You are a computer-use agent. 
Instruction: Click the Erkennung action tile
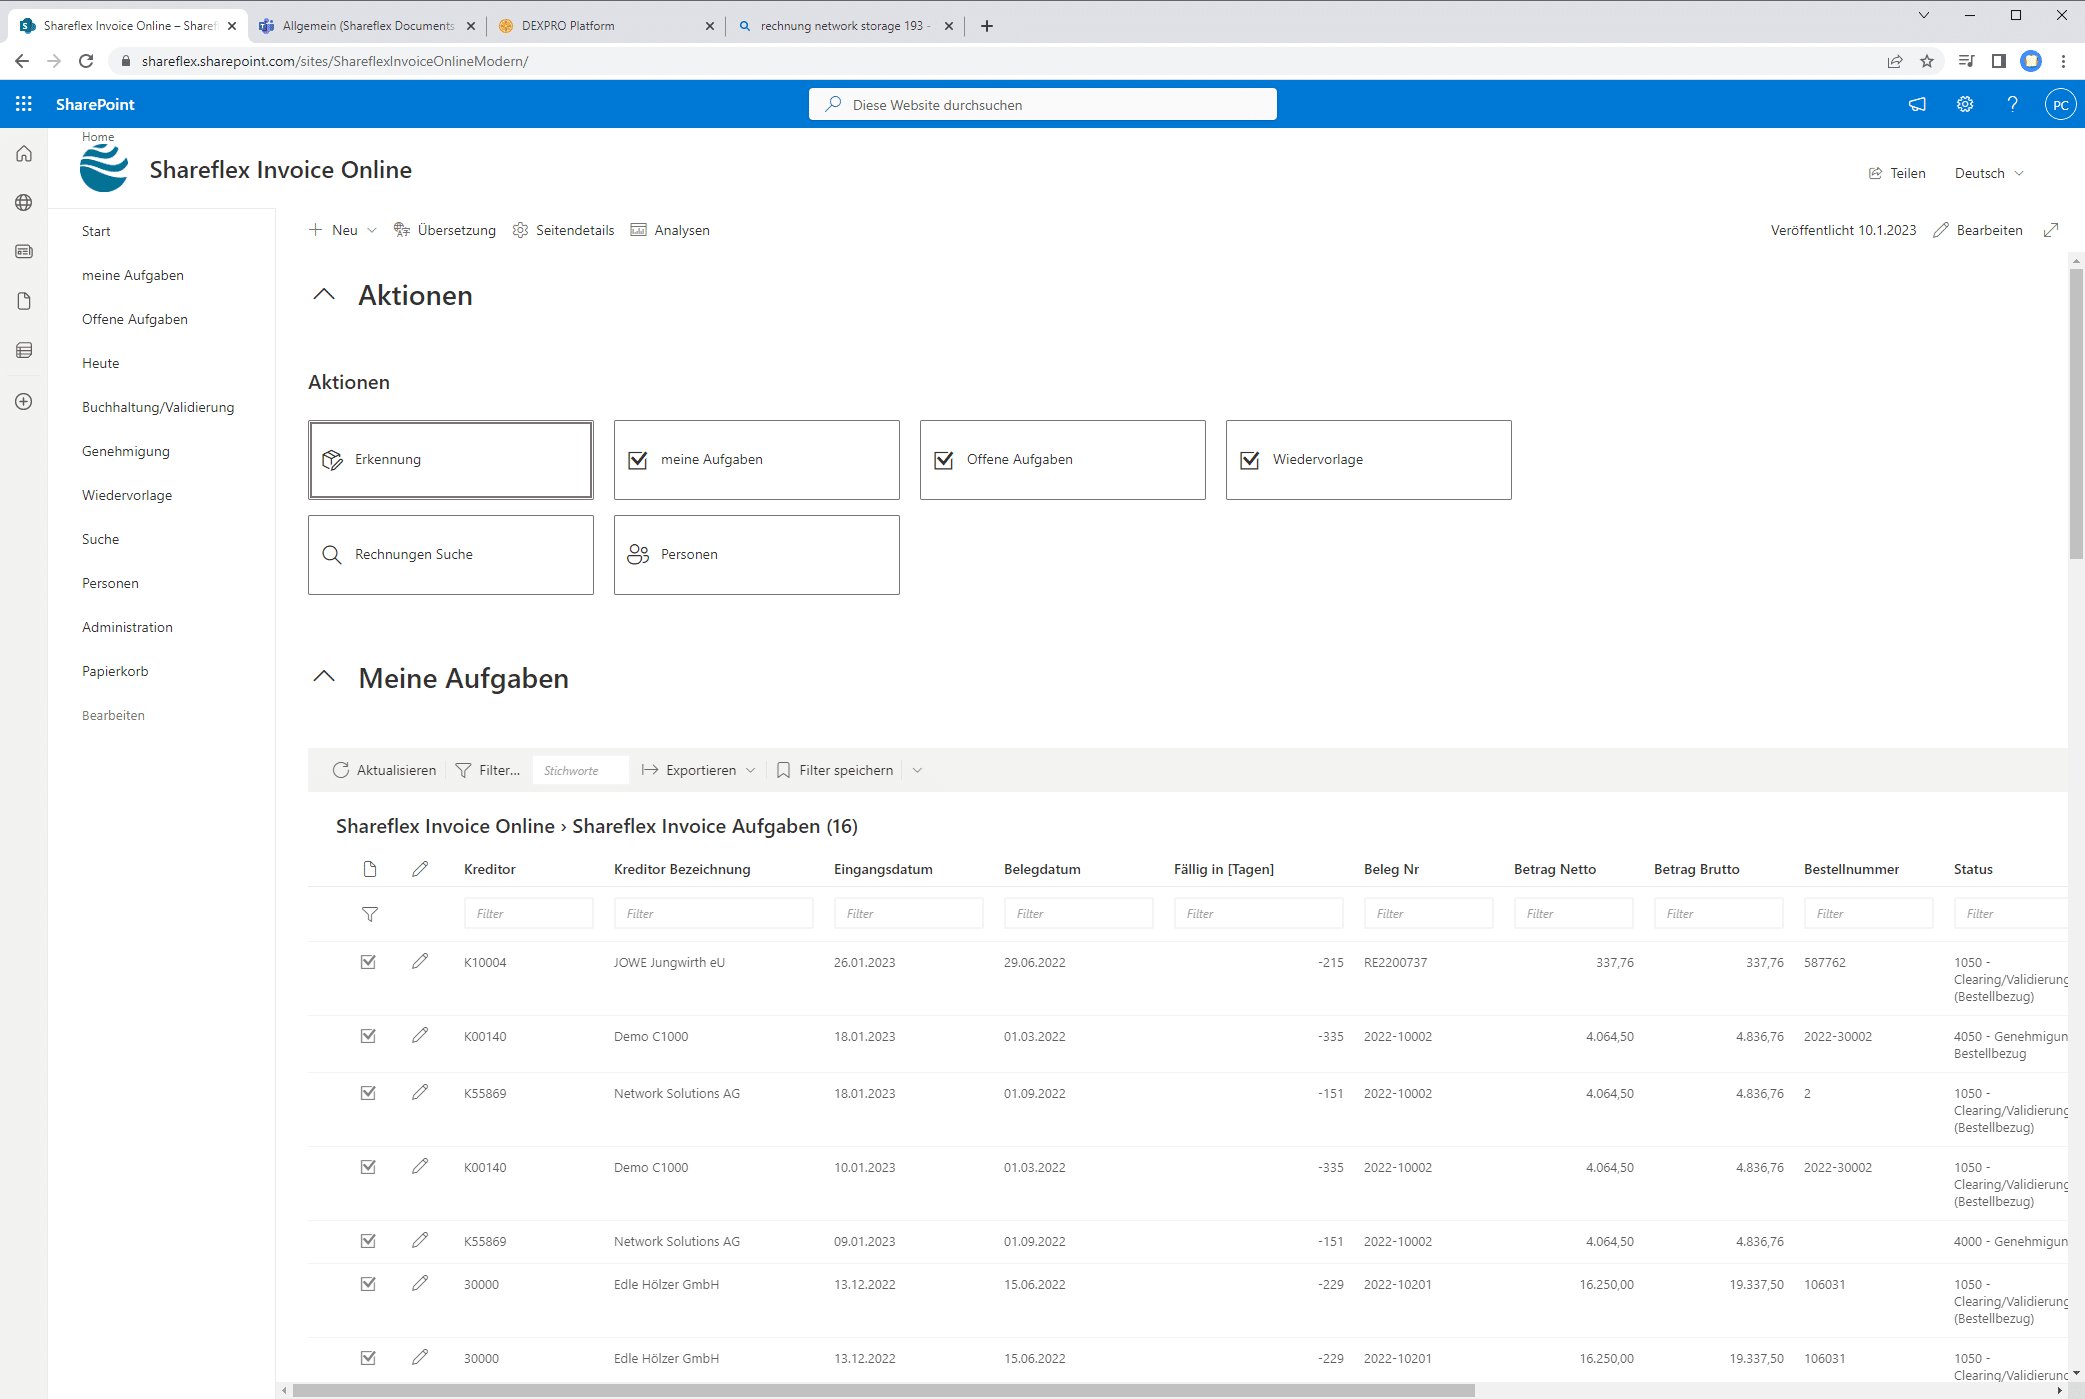pyautogui.click(x=450, y=459)
